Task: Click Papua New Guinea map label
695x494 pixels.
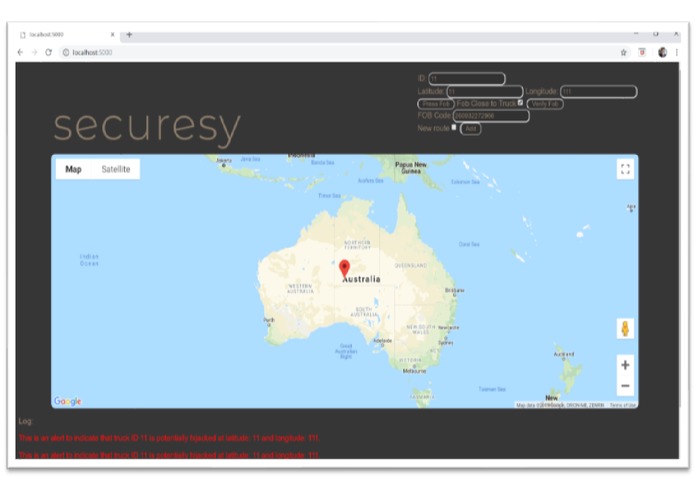Action: 411,167
